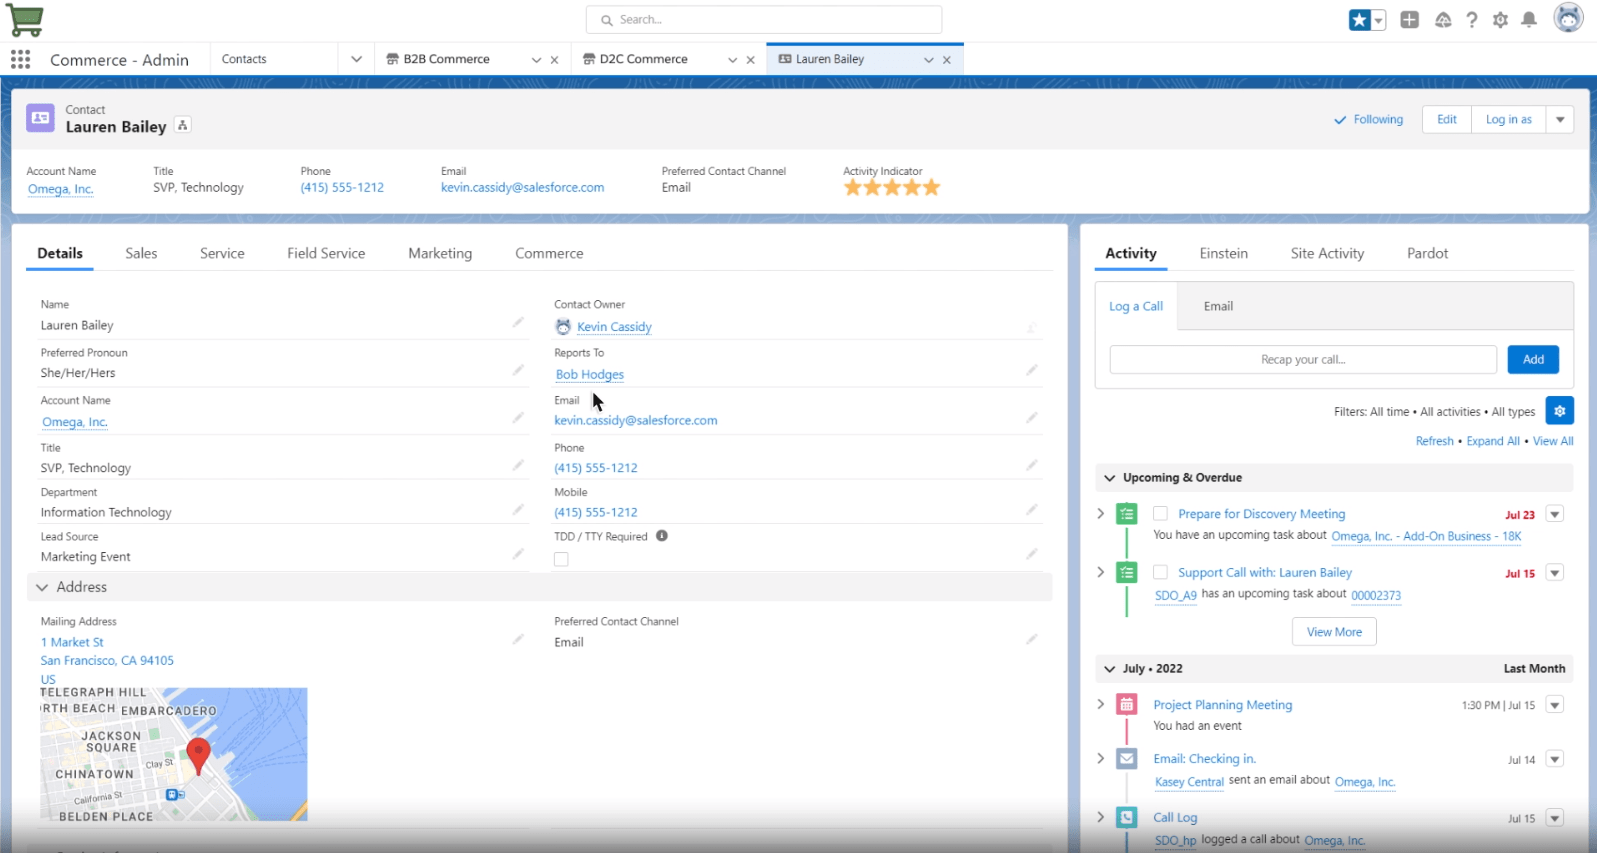
Task: Click the View More button
Action: 1334,632
